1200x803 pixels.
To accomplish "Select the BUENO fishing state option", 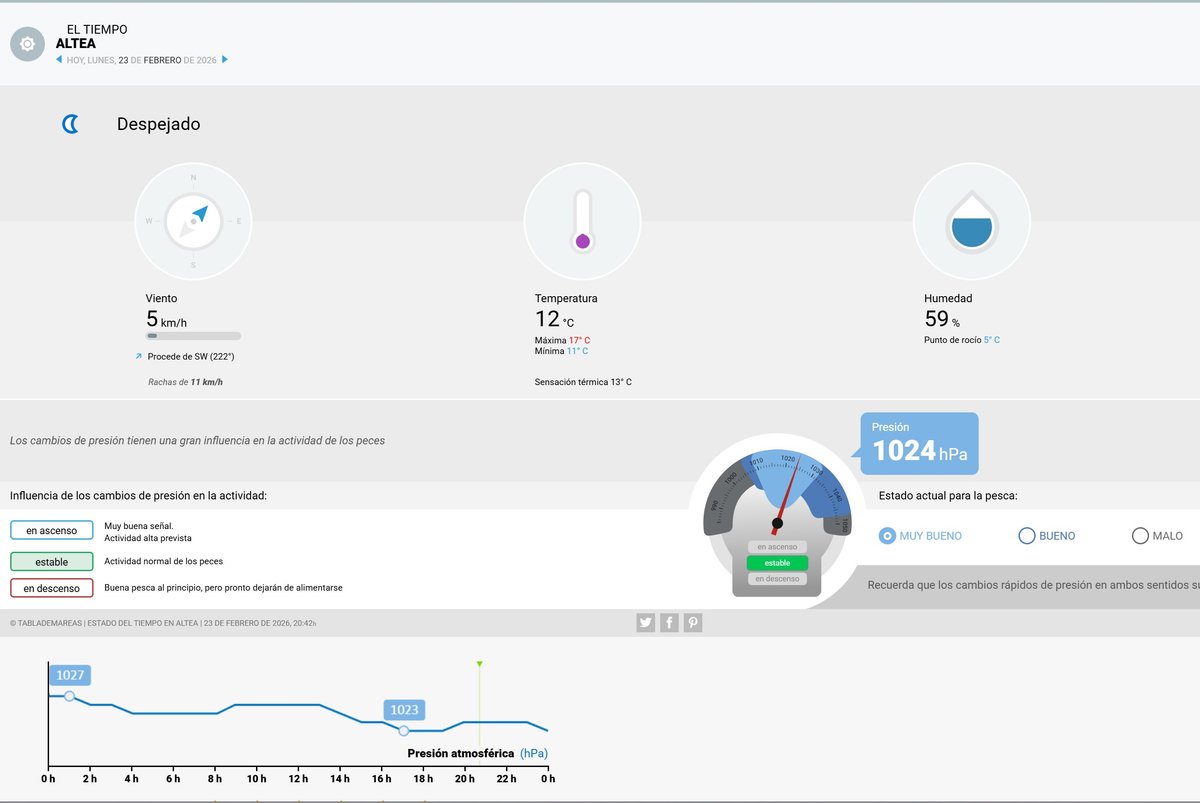I will click(1026, 536).
